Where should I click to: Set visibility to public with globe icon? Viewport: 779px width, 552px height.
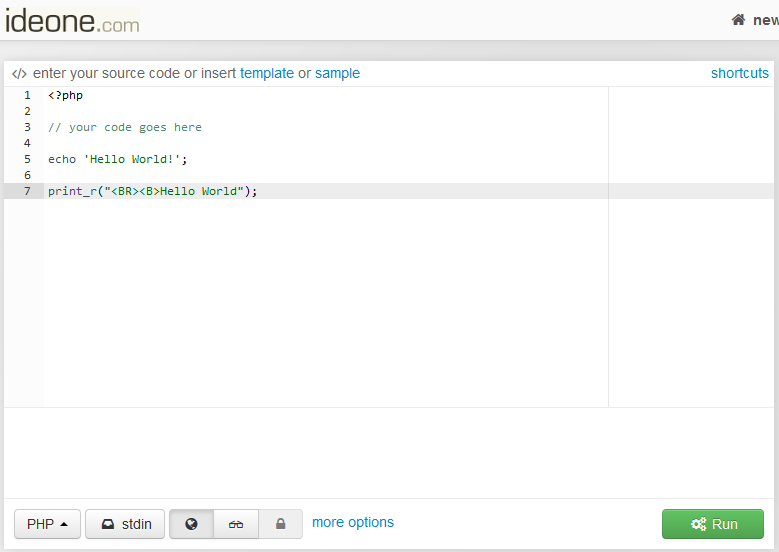tap(191, 524)
